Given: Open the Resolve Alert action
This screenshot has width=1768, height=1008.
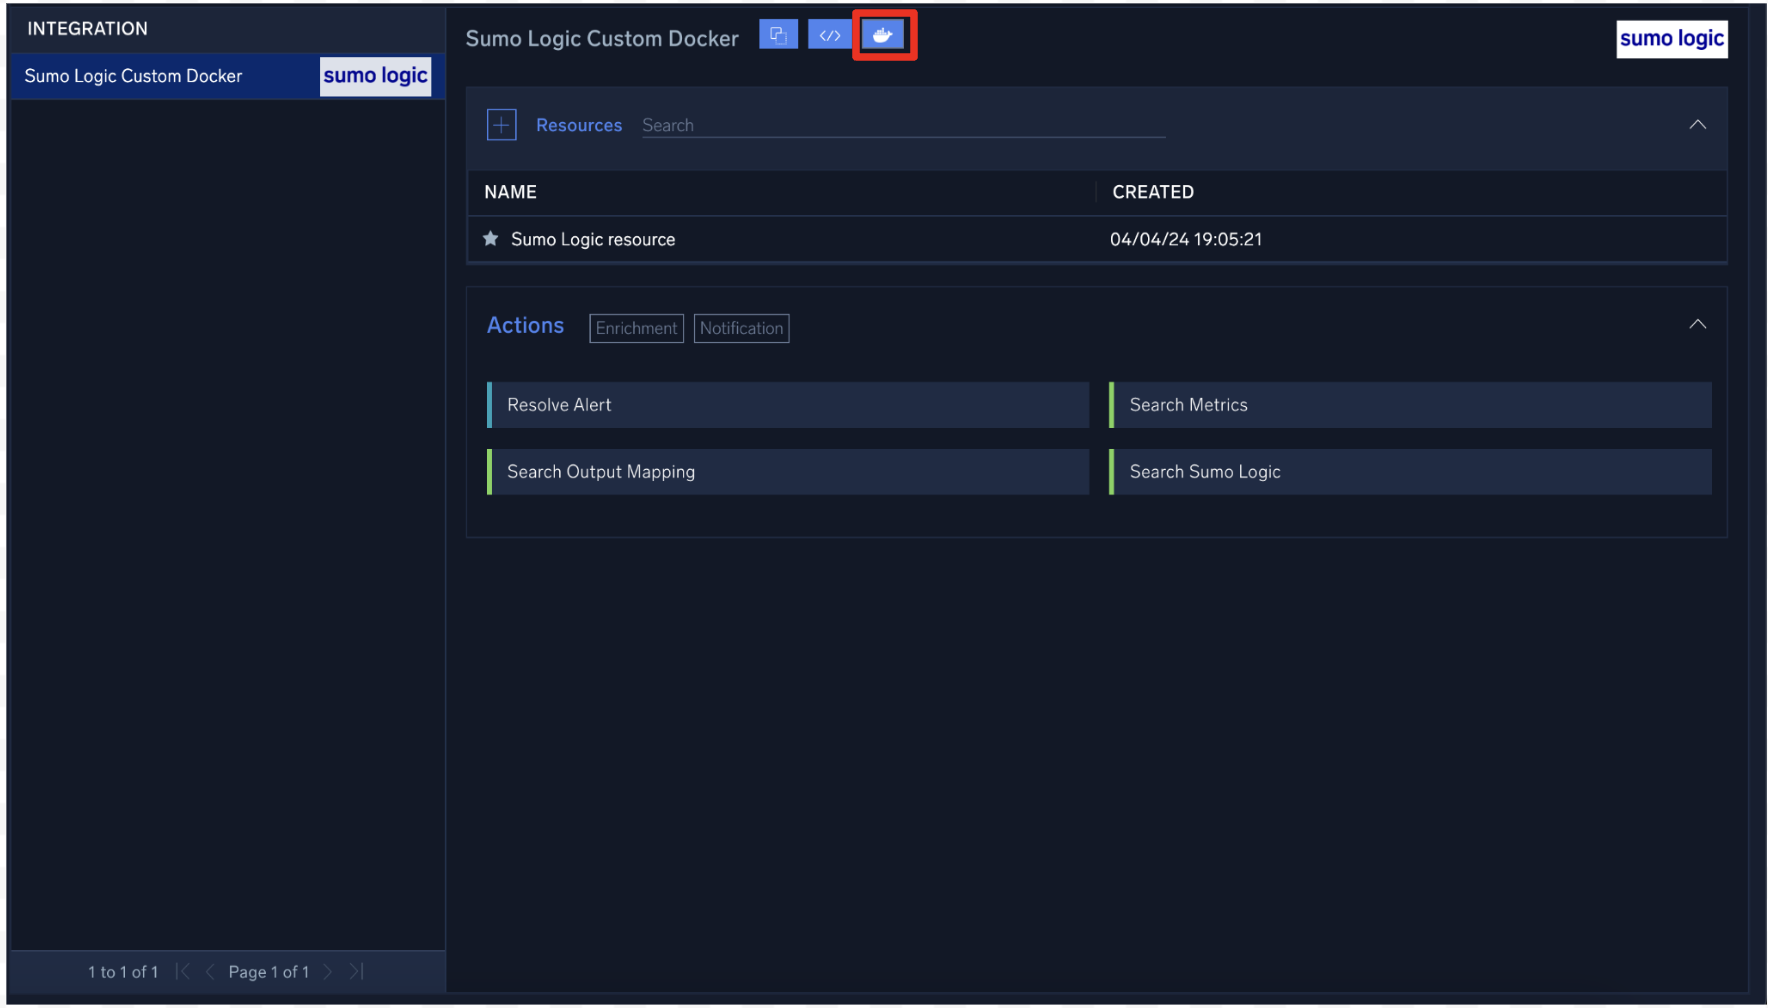Looking at the screenshot, I should coord(787,405).
